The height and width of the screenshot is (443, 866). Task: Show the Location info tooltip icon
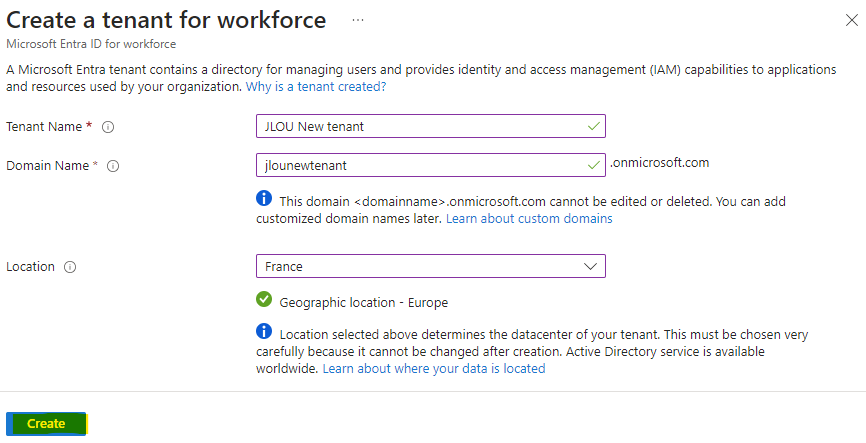pyautogui.click(x=70, y=267)
